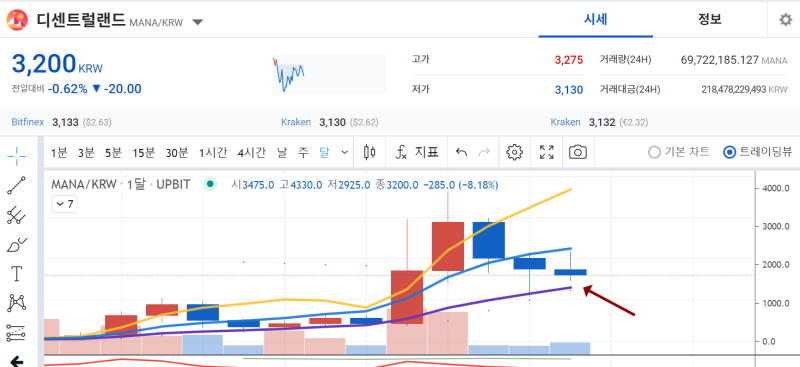Viewport: 800px width, 367px height.
Task: Open page settings gear at top right
Action: [785, 20]
